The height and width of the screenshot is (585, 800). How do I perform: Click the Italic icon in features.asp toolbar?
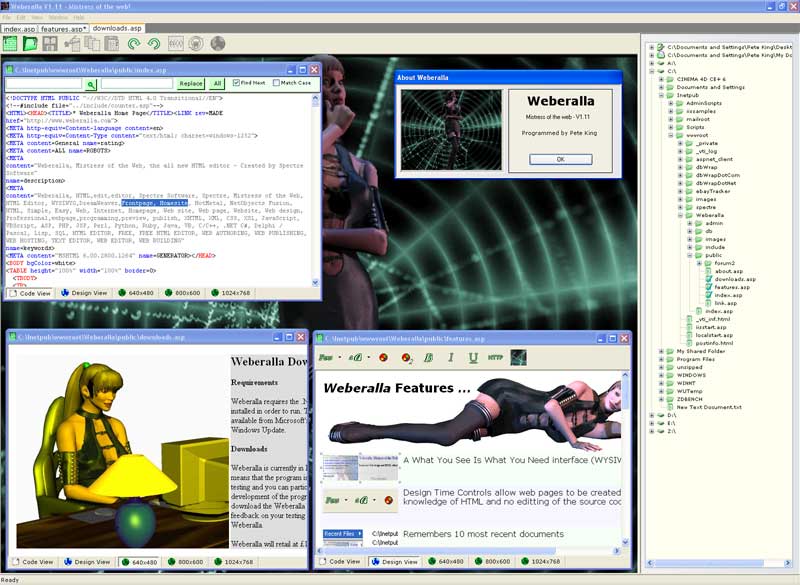(x=451, y=358)
